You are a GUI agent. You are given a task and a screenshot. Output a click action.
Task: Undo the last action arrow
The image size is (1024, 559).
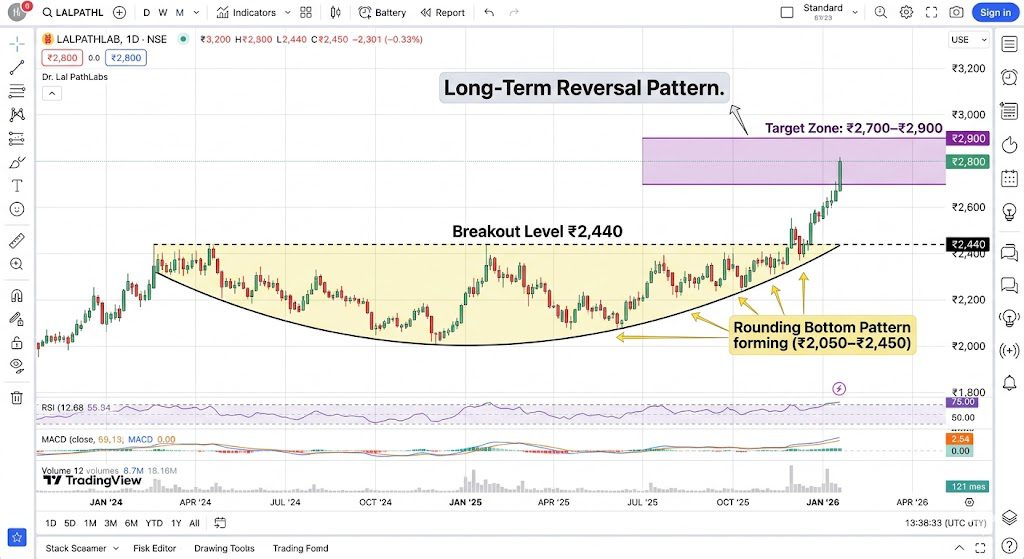pyautogui.click(x=489, y=12)
